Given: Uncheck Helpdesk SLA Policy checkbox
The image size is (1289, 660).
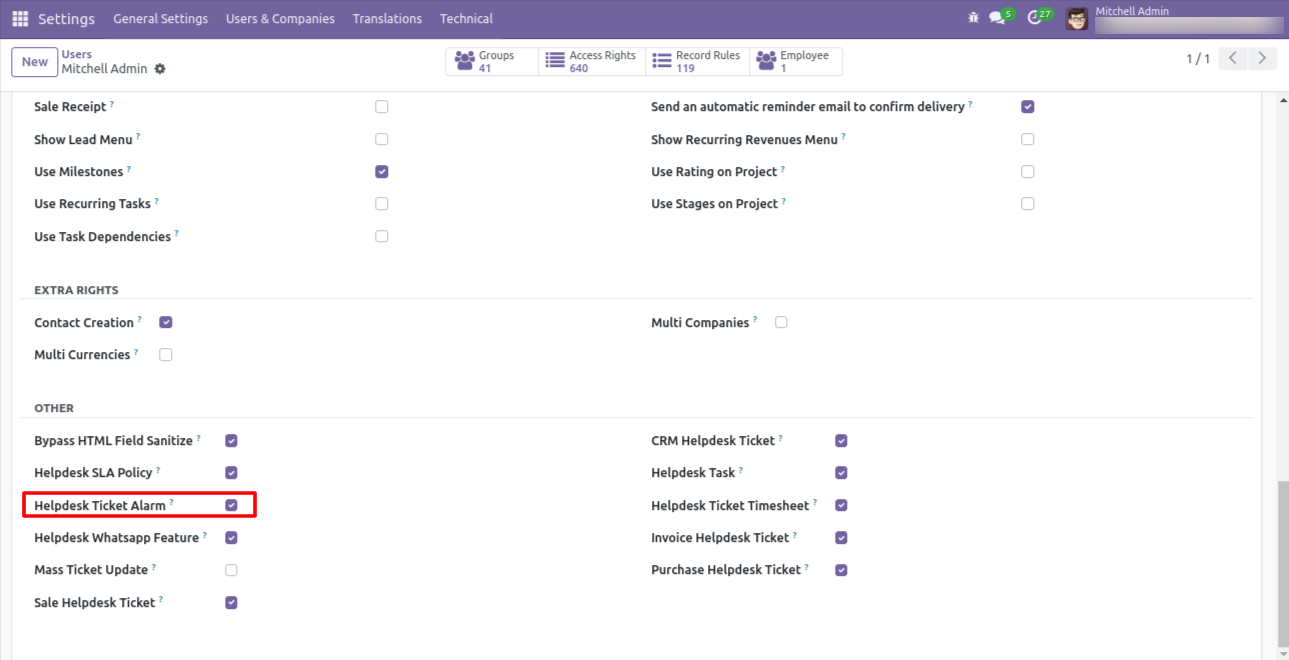Looking at the screenshot, I should point(231,473).
